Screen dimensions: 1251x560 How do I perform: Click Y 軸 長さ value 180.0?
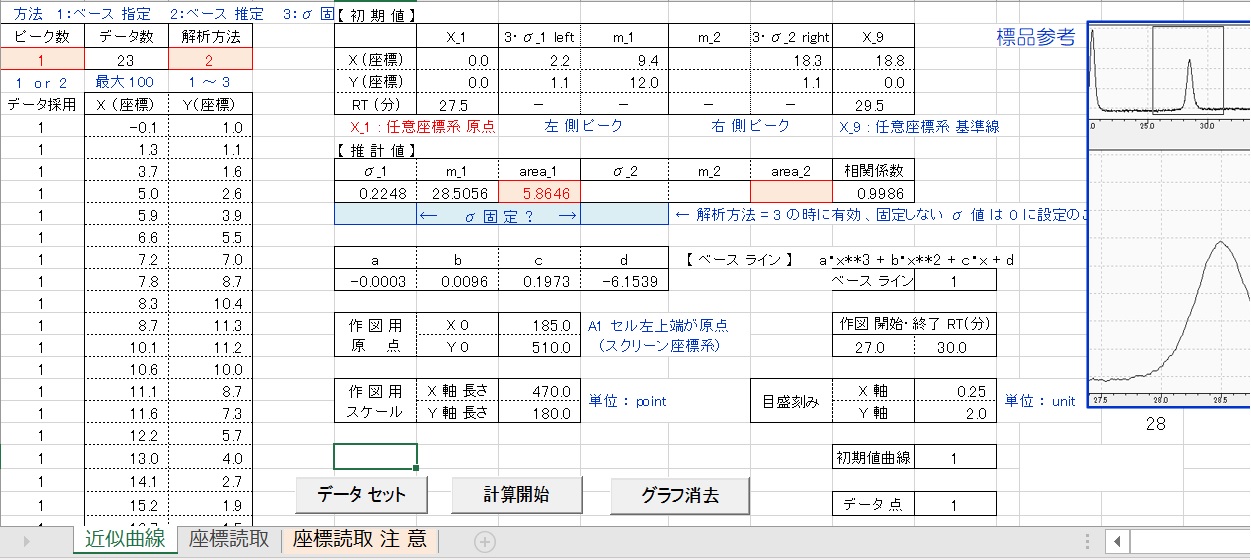click(540, 412)
